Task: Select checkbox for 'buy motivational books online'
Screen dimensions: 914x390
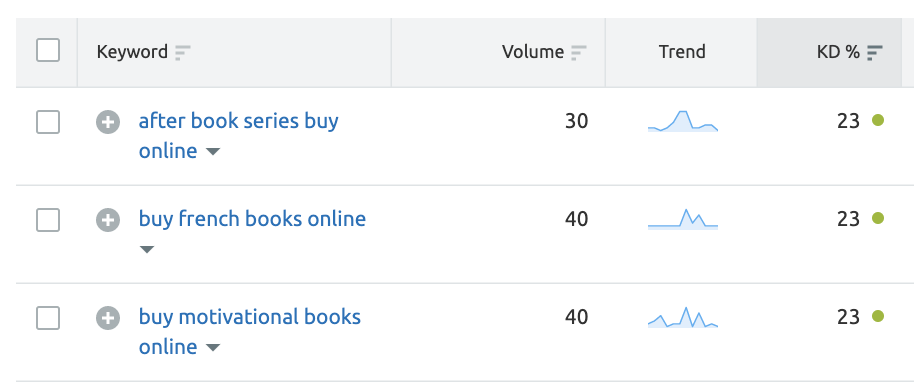Action: (48, 318)
